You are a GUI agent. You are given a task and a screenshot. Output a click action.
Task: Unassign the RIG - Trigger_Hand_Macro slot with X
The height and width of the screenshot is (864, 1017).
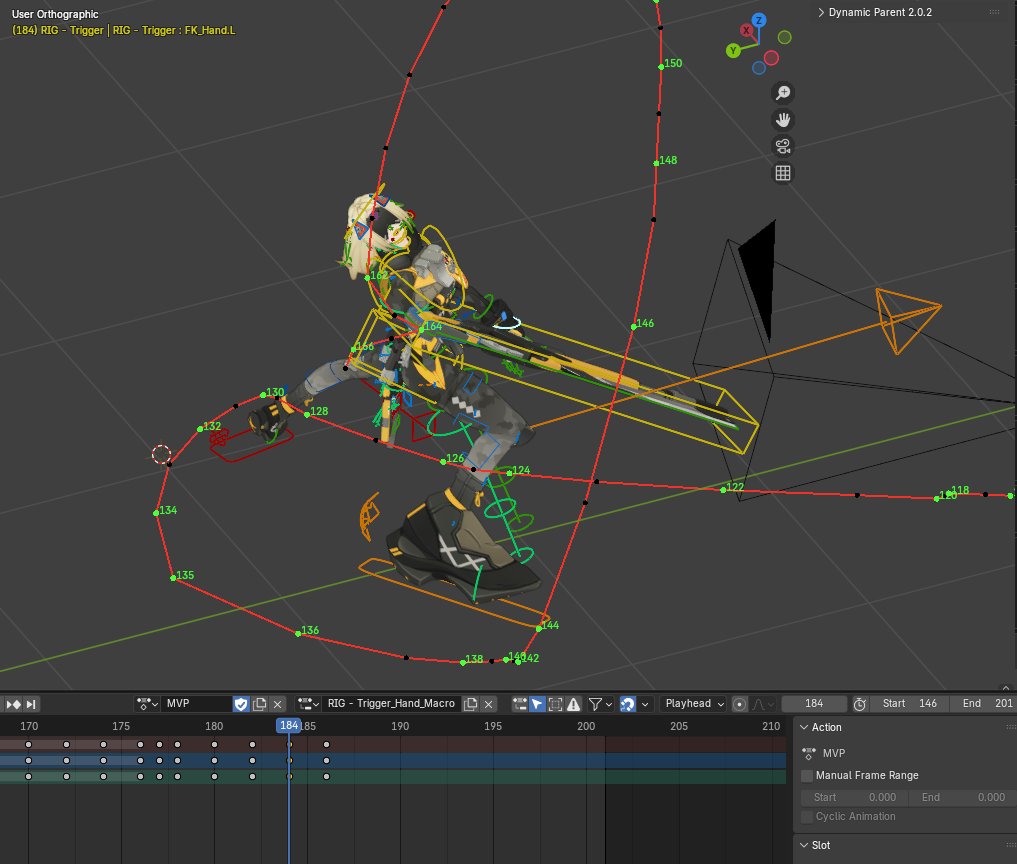[x=489, y=704]
